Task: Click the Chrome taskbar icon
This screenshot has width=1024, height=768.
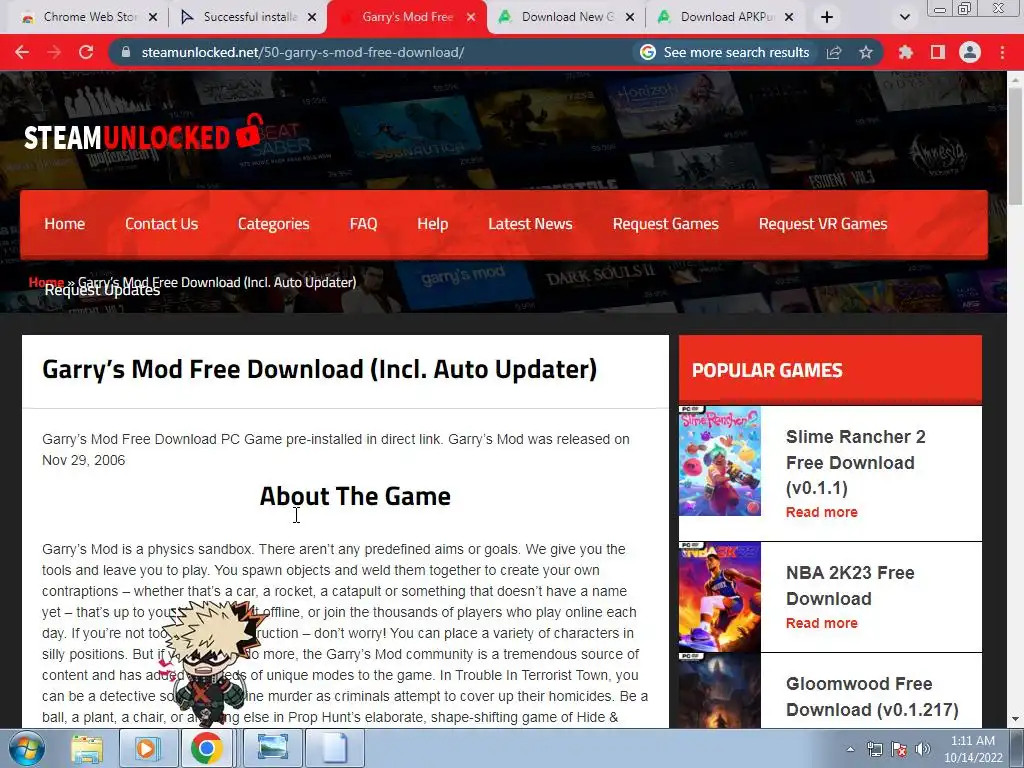Action: pyautogui.click(x=206, y=748)
